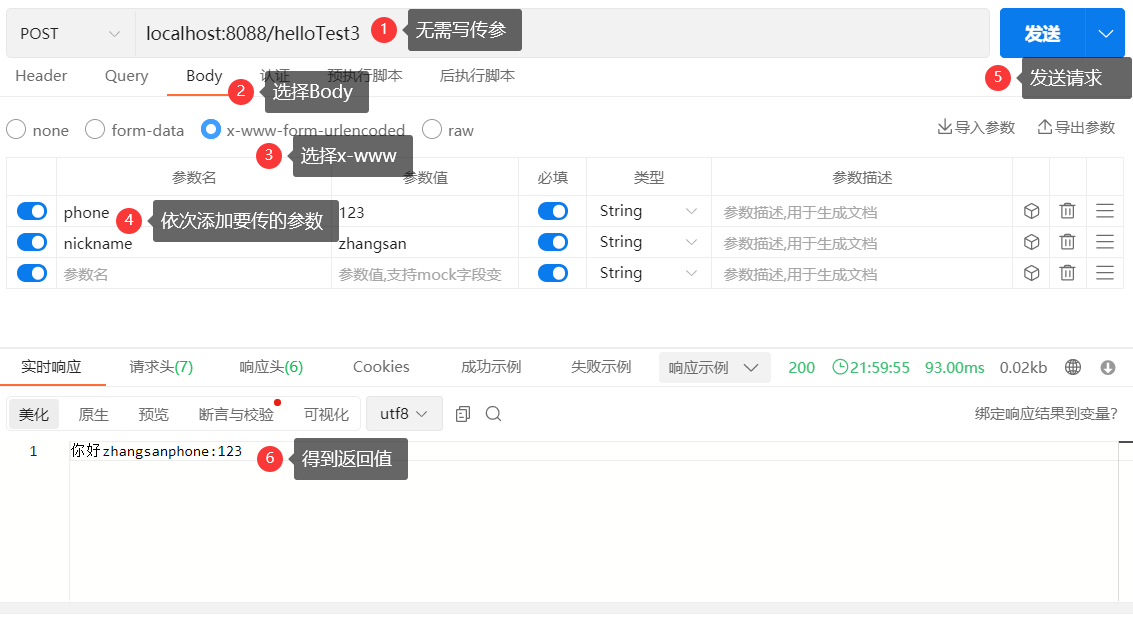The image size is (1133, 623).
Task: Click the request URL input field
Action: click(562, 33)
